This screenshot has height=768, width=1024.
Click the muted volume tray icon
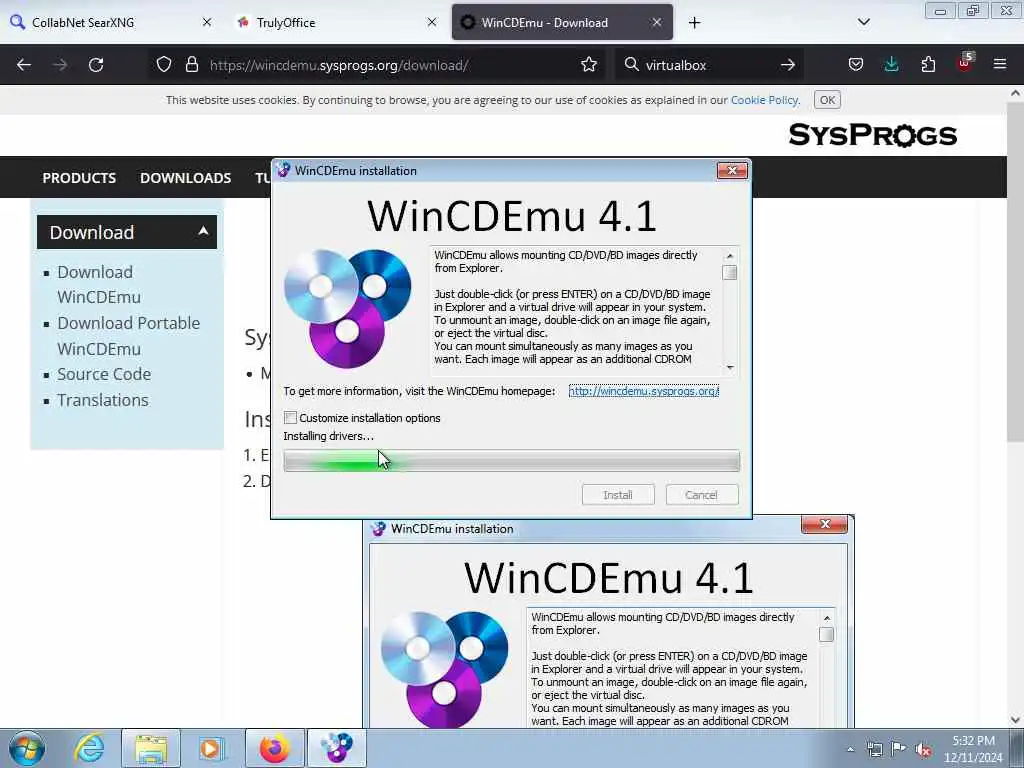pos(923,749)
